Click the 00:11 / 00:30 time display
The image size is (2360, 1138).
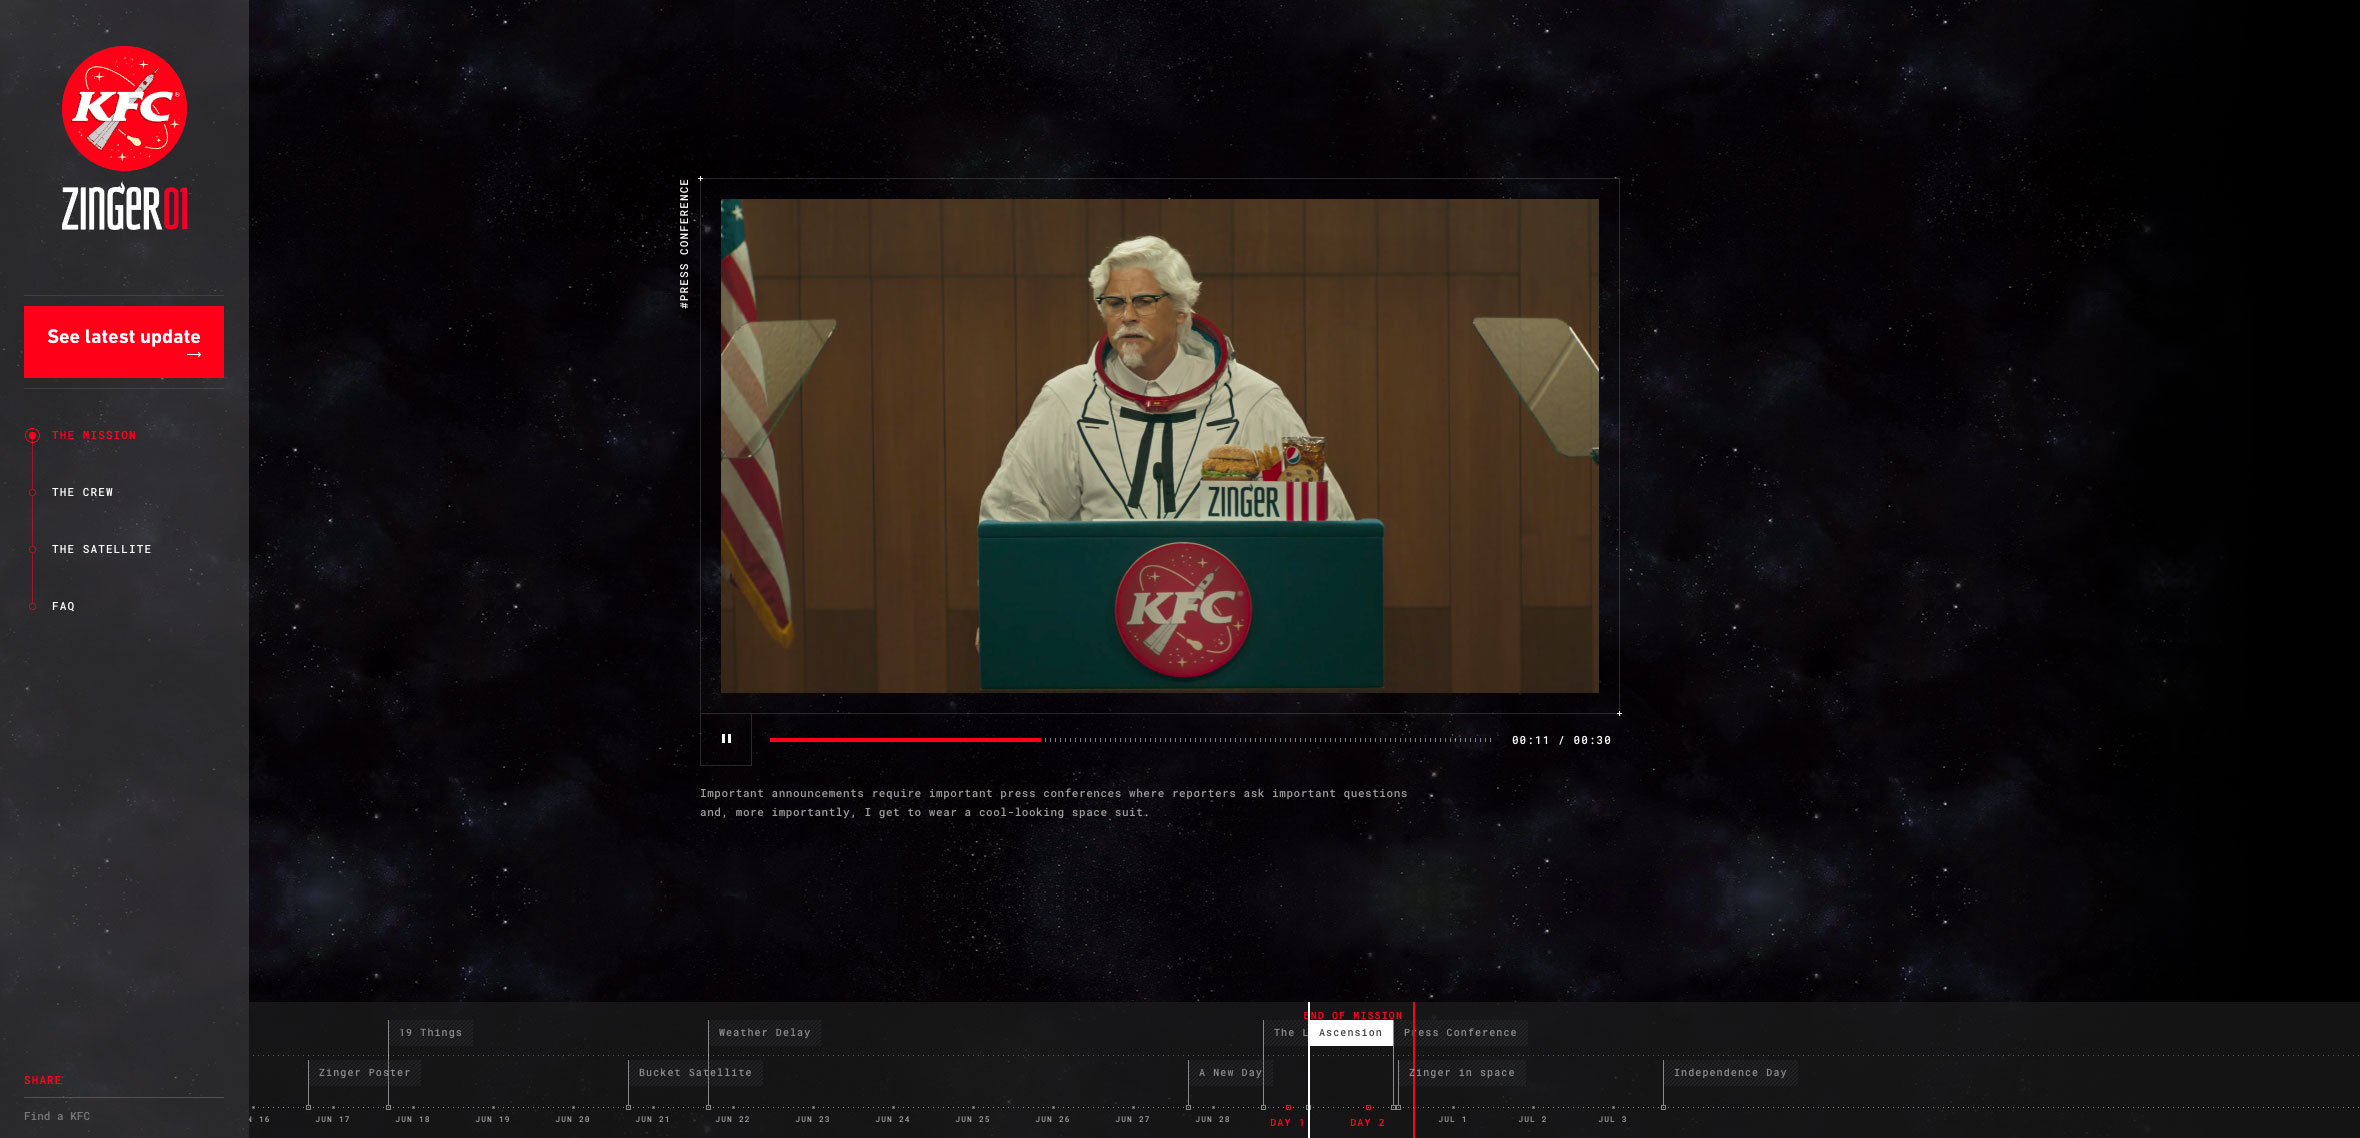(x=1561, y=741)
